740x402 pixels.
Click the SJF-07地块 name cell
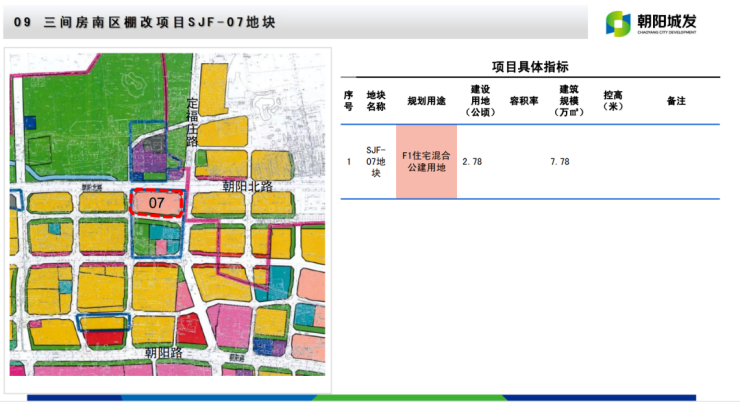click(376, 161)
